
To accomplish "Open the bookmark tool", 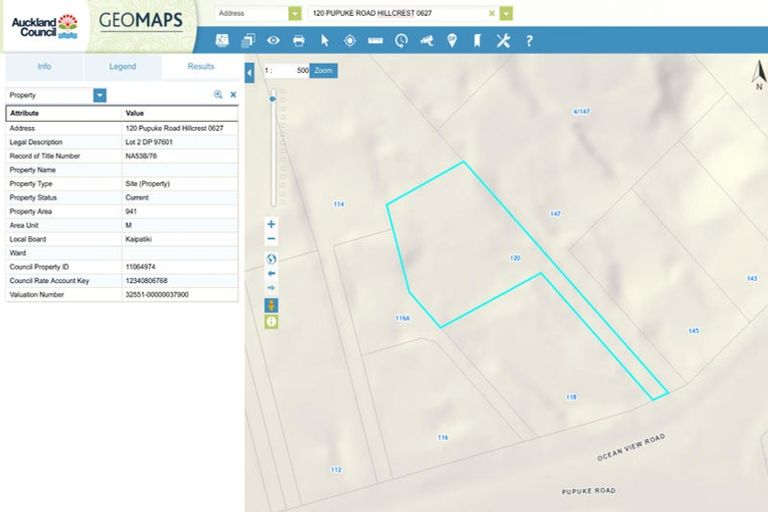I will pyautogui.click(x=477, y=40).
